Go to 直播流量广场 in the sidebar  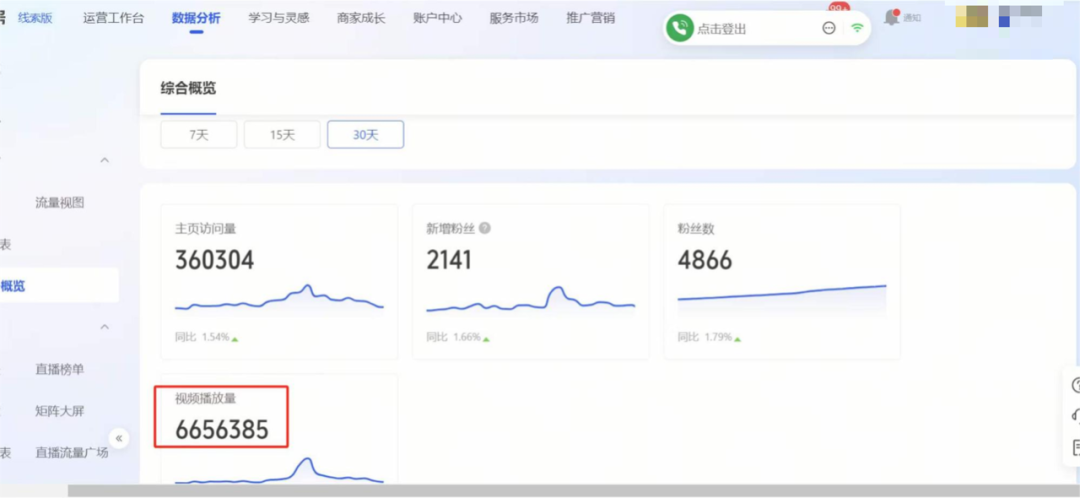(71, 453)
